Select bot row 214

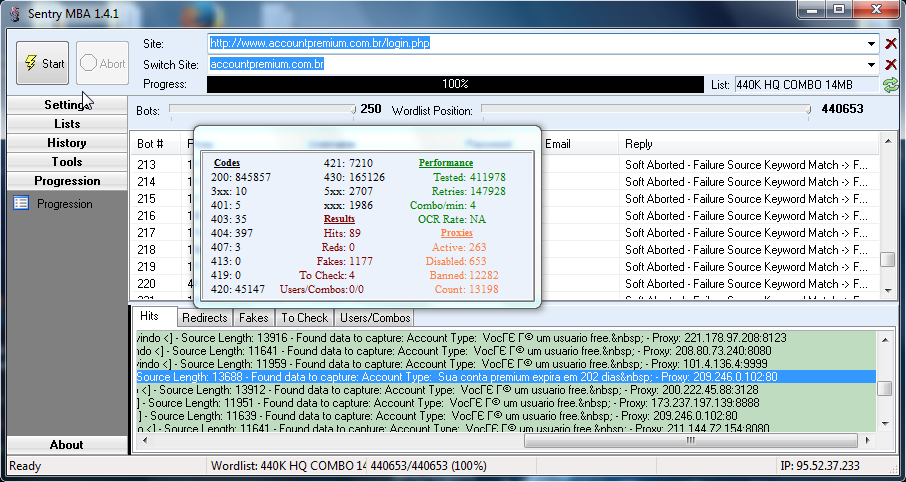[x=504, y=181]
